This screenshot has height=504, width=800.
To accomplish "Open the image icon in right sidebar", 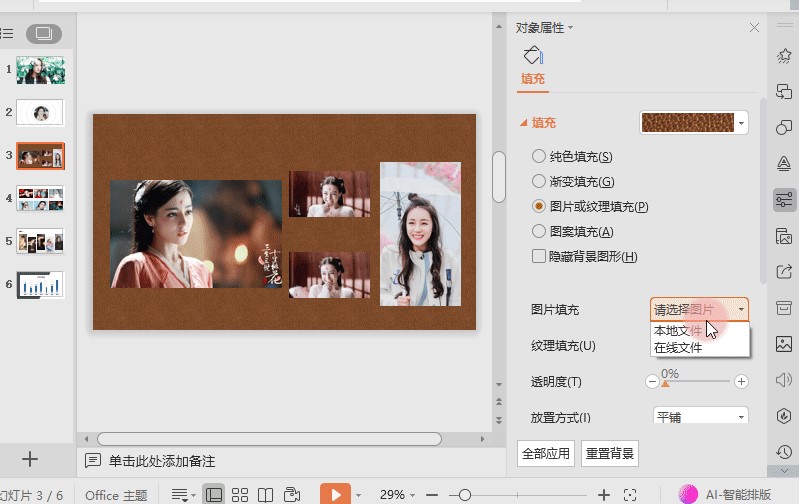I will click(784, 344).
